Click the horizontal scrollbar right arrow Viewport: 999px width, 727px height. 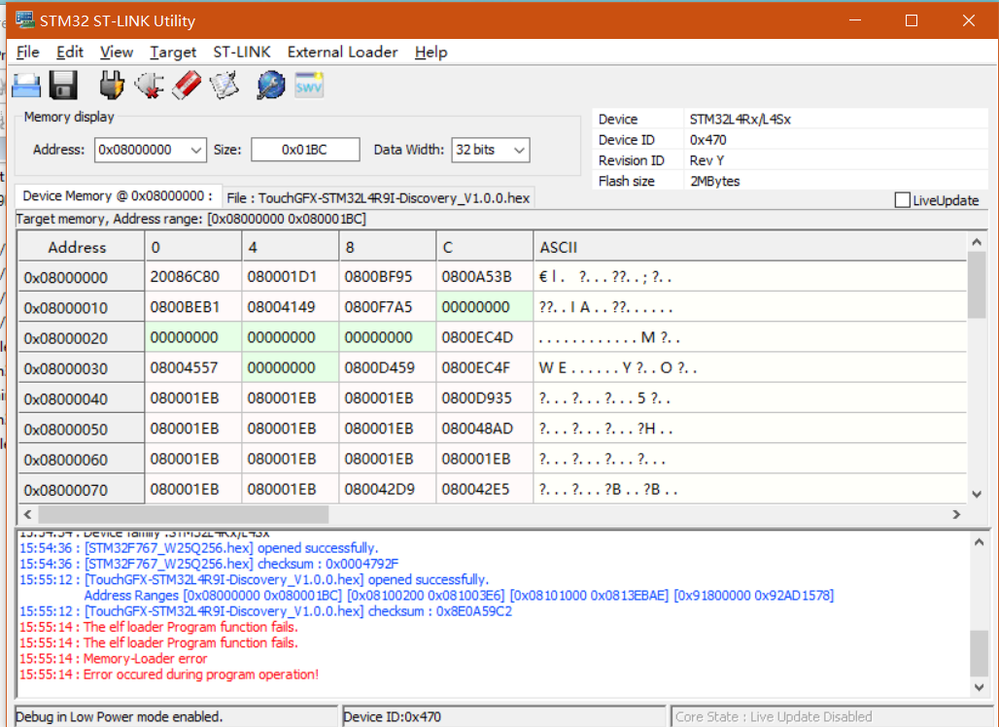pyautogui.click(x=956, y=514)
